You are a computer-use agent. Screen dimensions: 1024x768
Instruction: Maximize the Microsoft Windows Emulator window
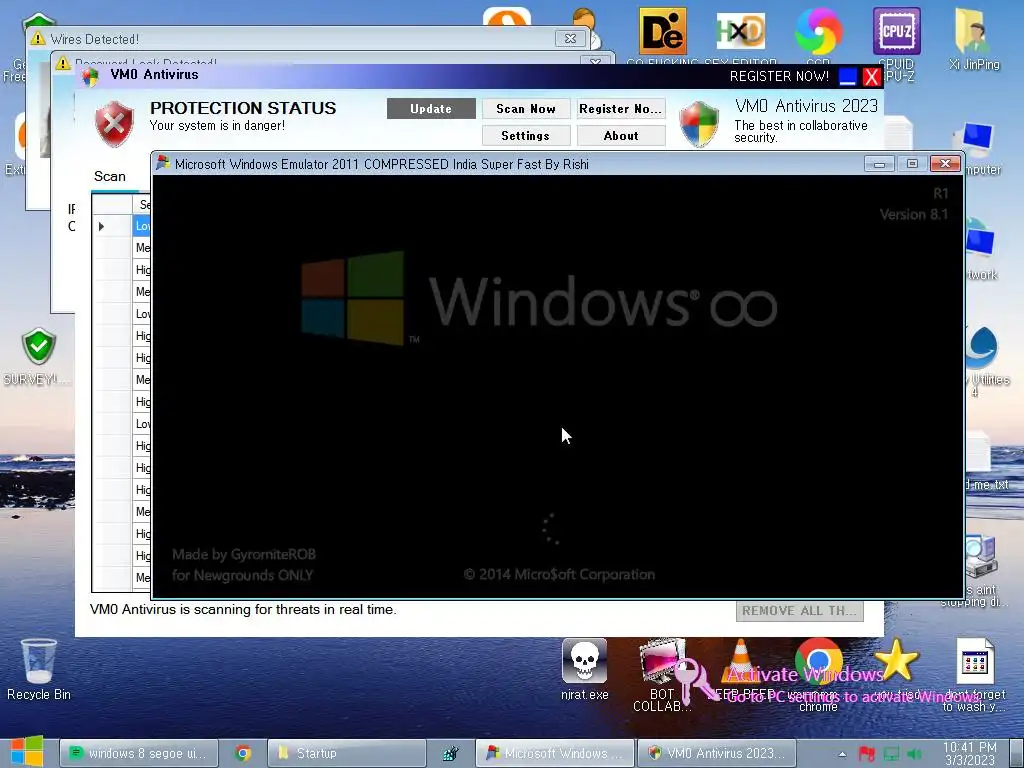pyautogui.click(x=912, y=163)
